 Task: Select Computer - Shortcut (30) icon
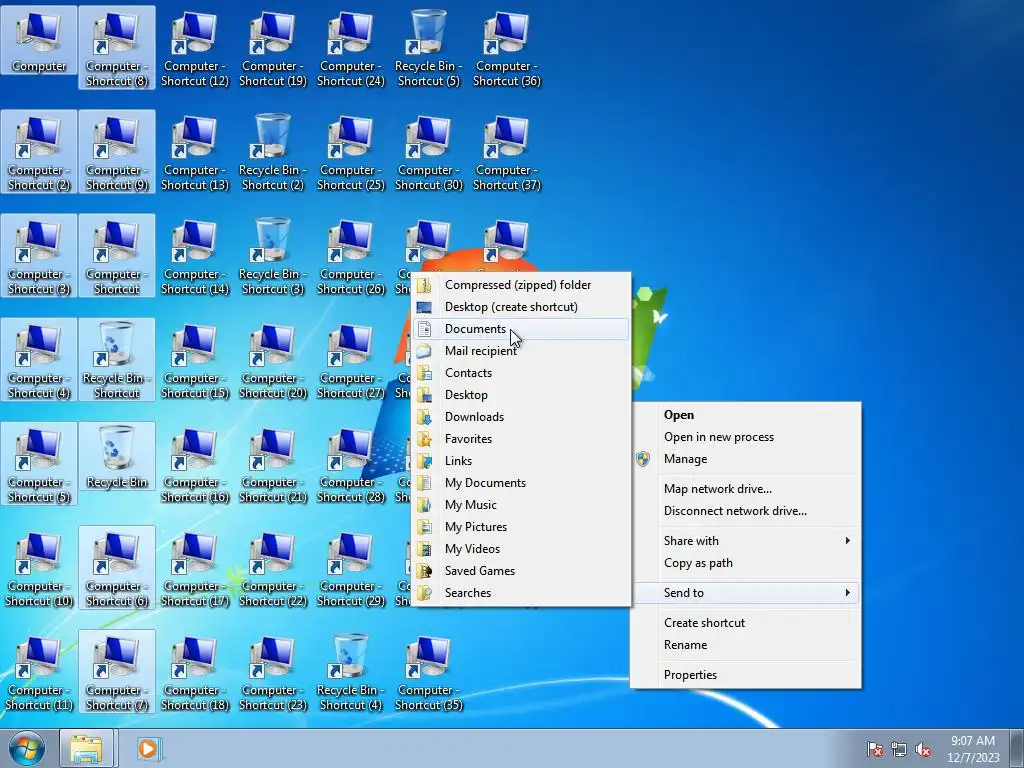(x=428, y=152)
